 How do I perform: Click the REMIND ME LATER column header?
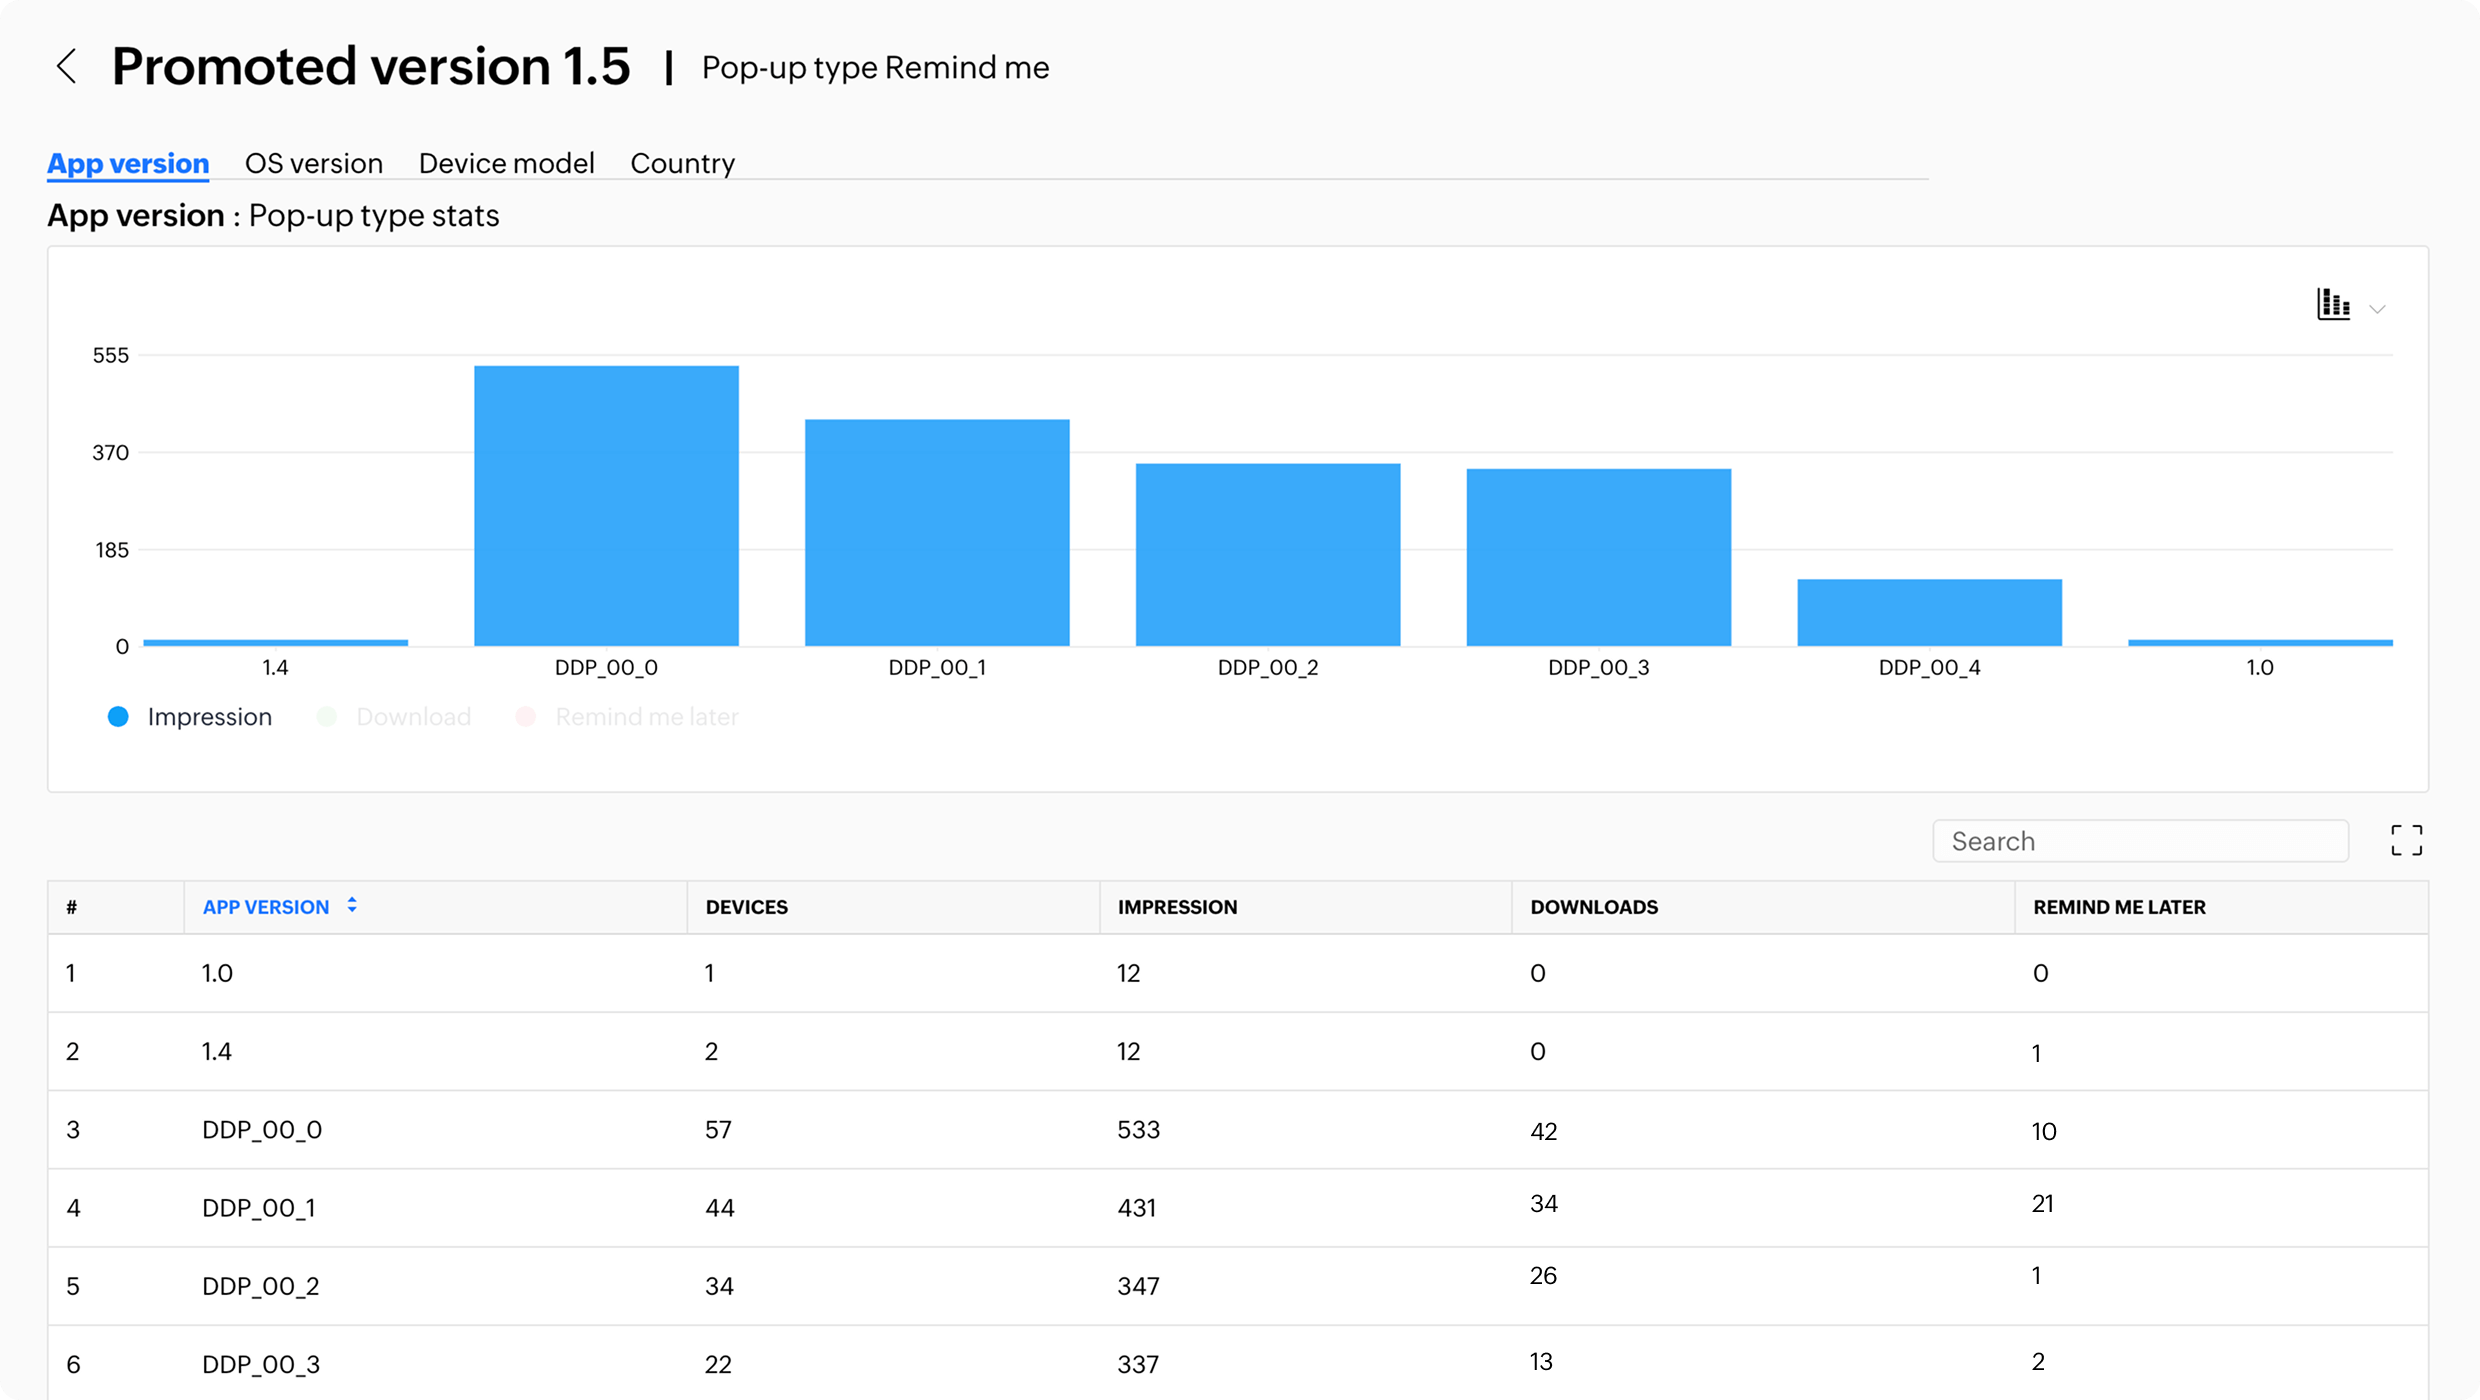2120,906
